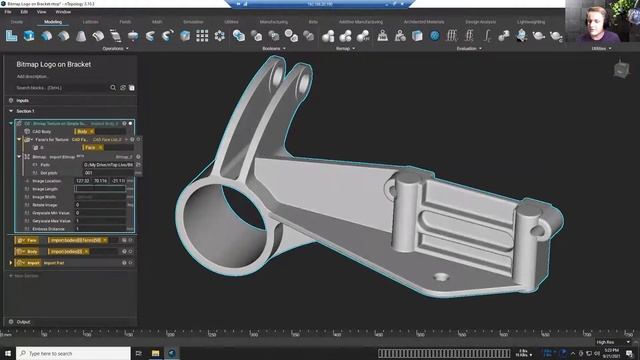Click the Image Length input field
Viewport: 640px width, 360px height.
100,189
